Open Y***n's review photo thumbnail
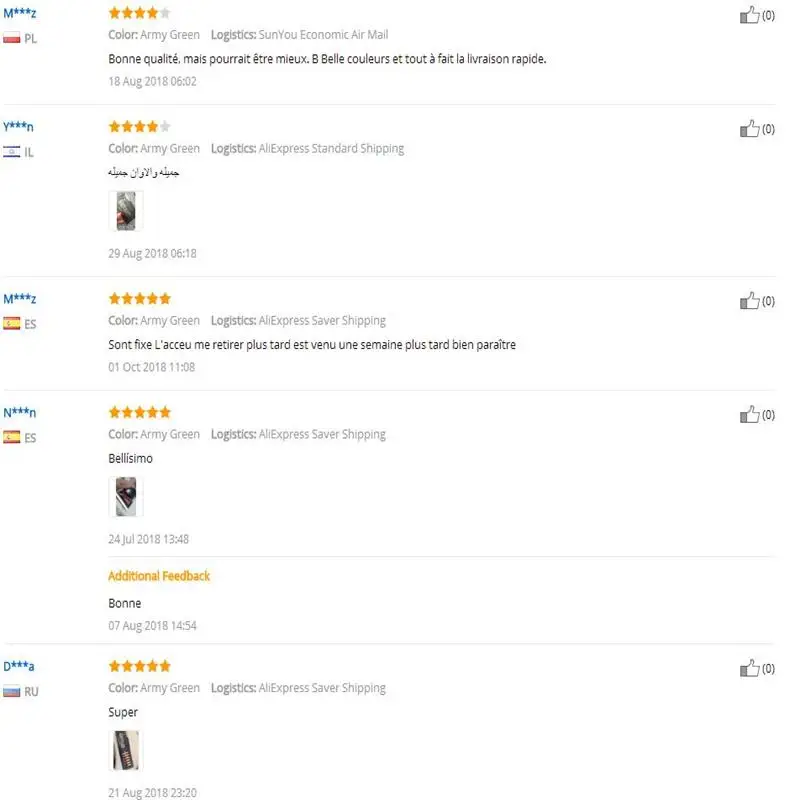The width and height of the screenshot is (800, 800). [x=126, y=211]
